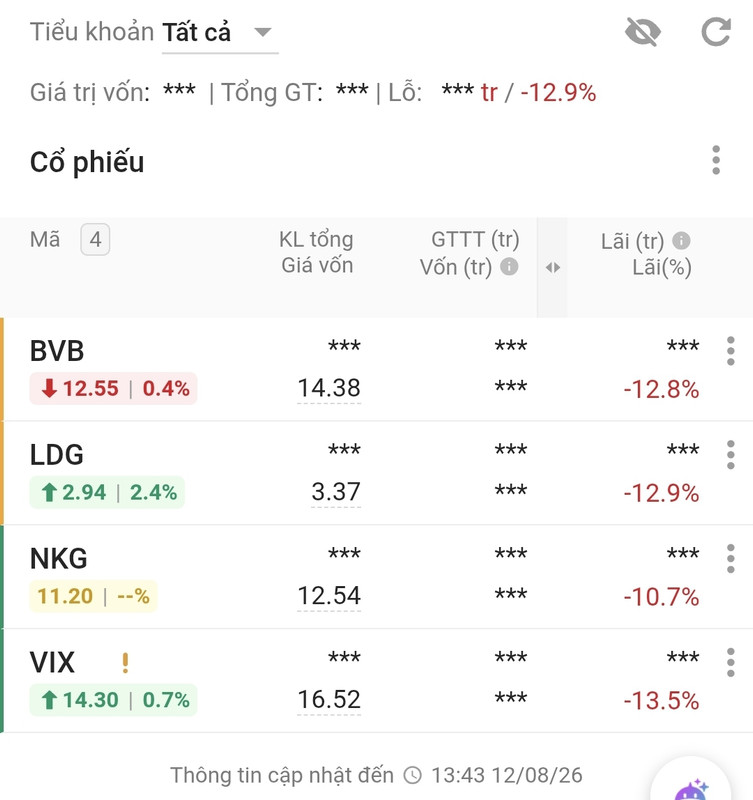Click the column switch arrows handle
The height and width of the screenshot is (800, 753).
(553, 267)
